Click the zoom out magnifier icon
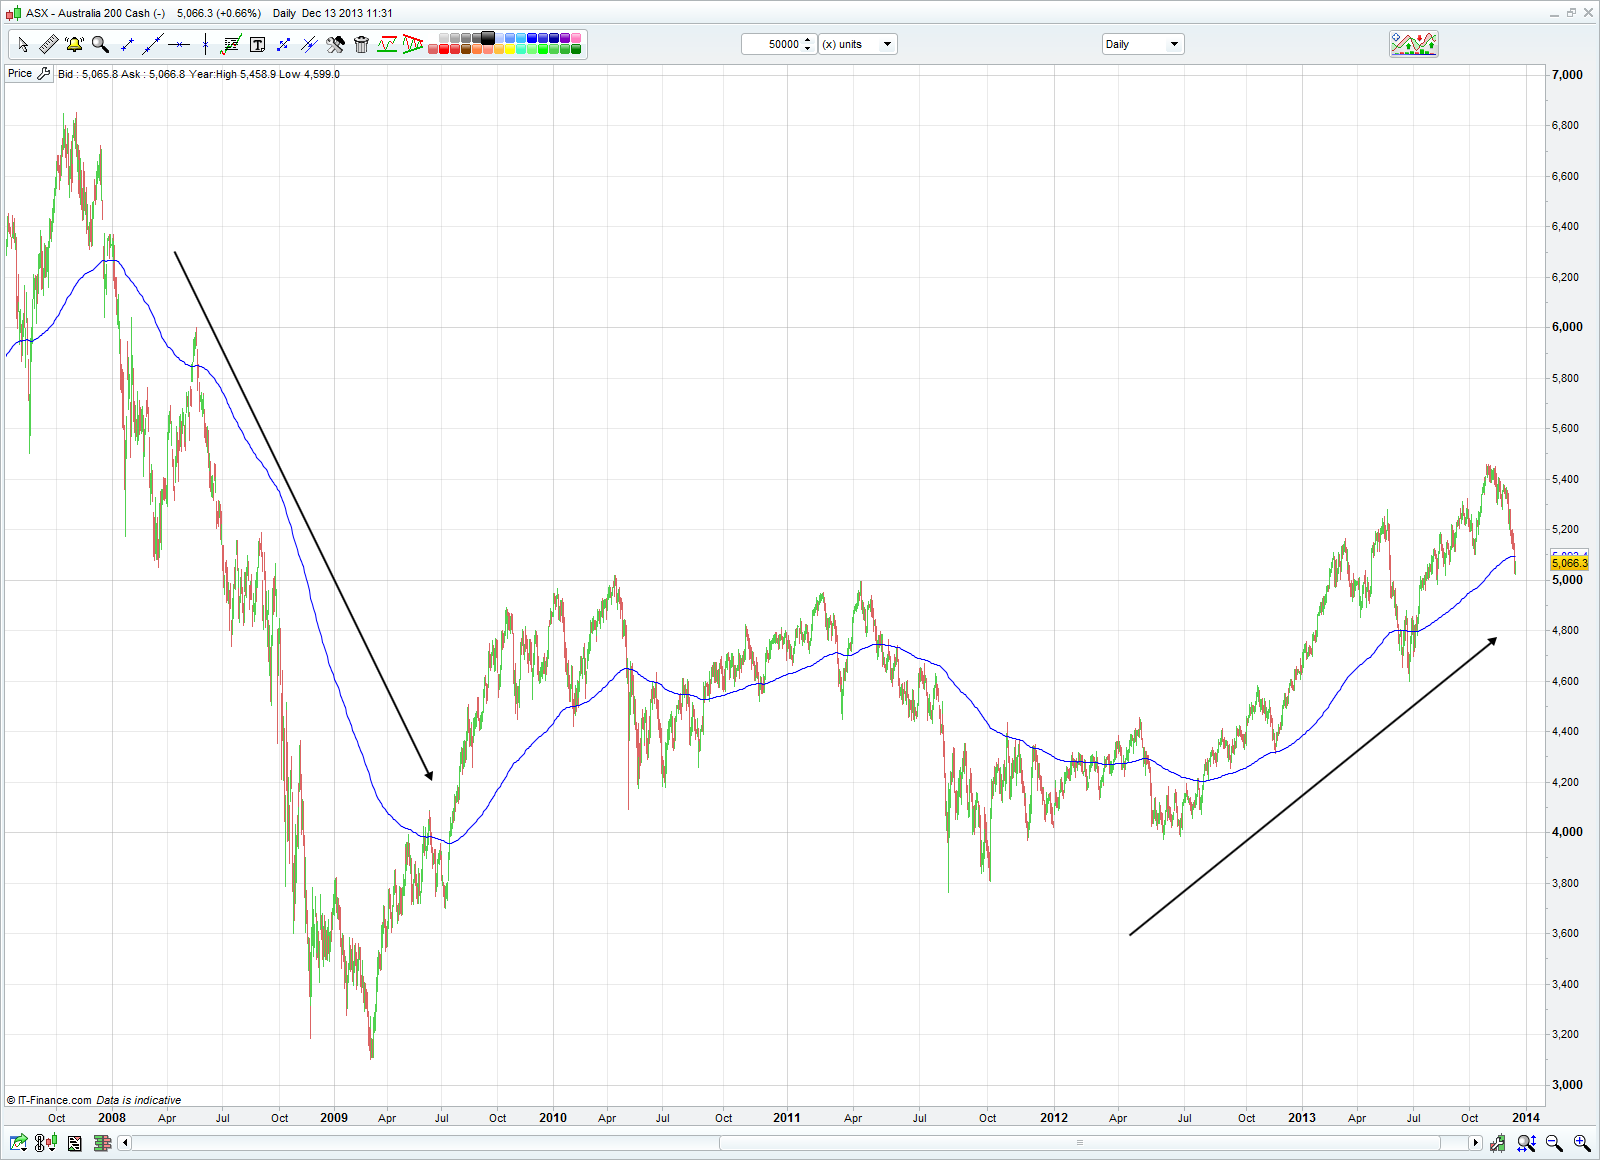The height and width of the screenshot is (1160, 1600). [x=1554, y=1143]
